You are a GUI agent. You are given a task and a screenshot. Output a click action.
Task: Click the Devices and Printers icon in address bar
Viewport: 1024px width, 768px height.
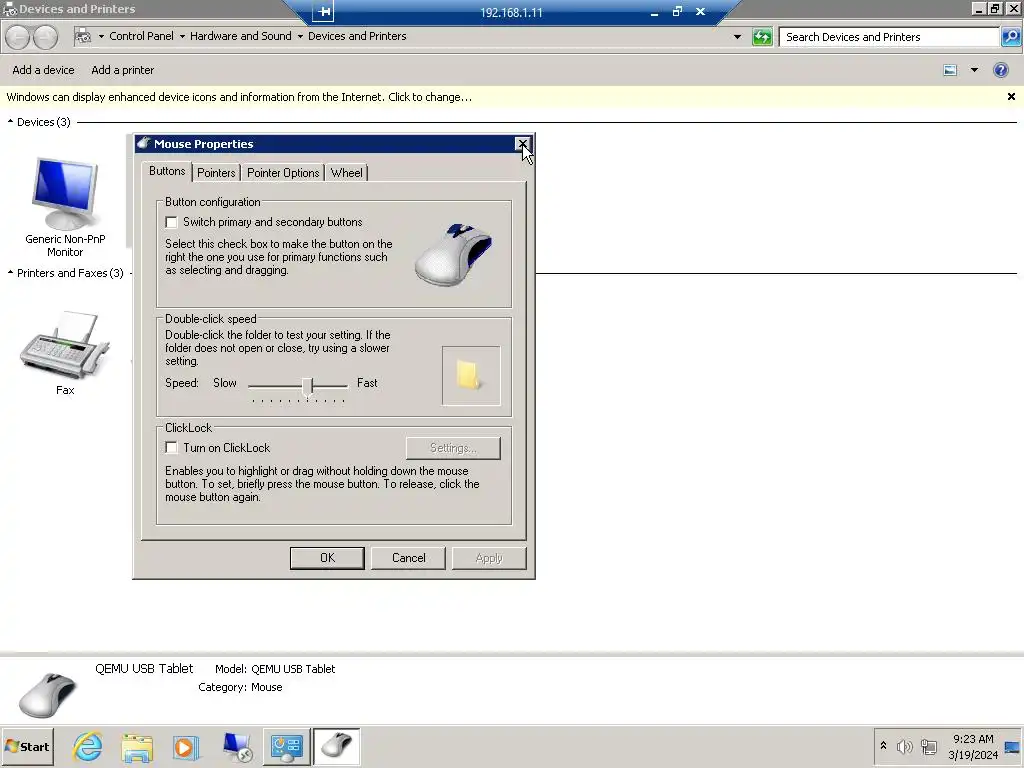point(83,37)
